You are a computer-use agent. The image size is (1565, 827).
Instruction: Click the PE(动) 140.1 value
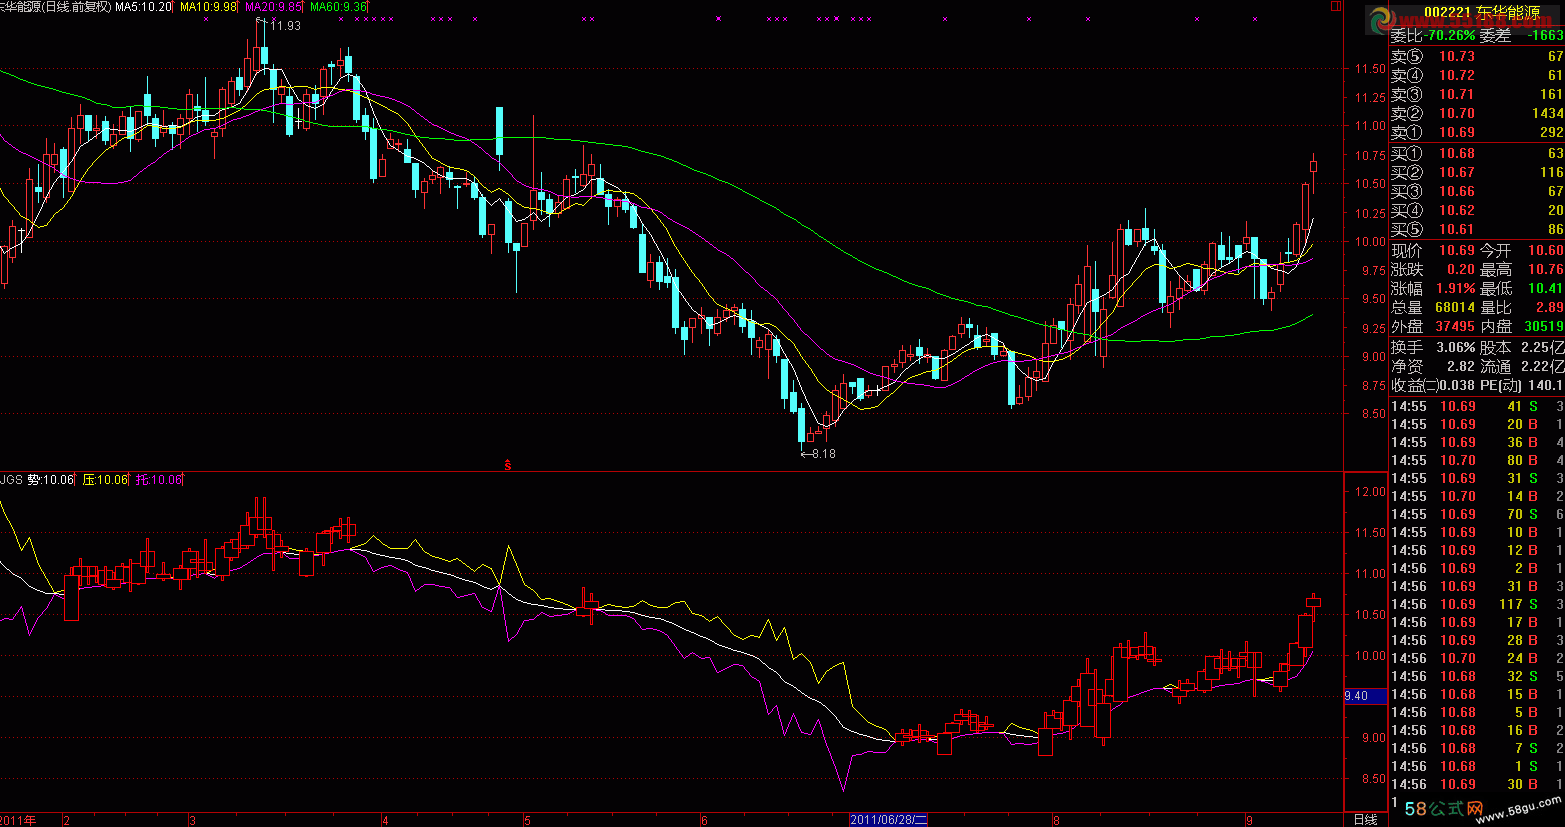1545,385
